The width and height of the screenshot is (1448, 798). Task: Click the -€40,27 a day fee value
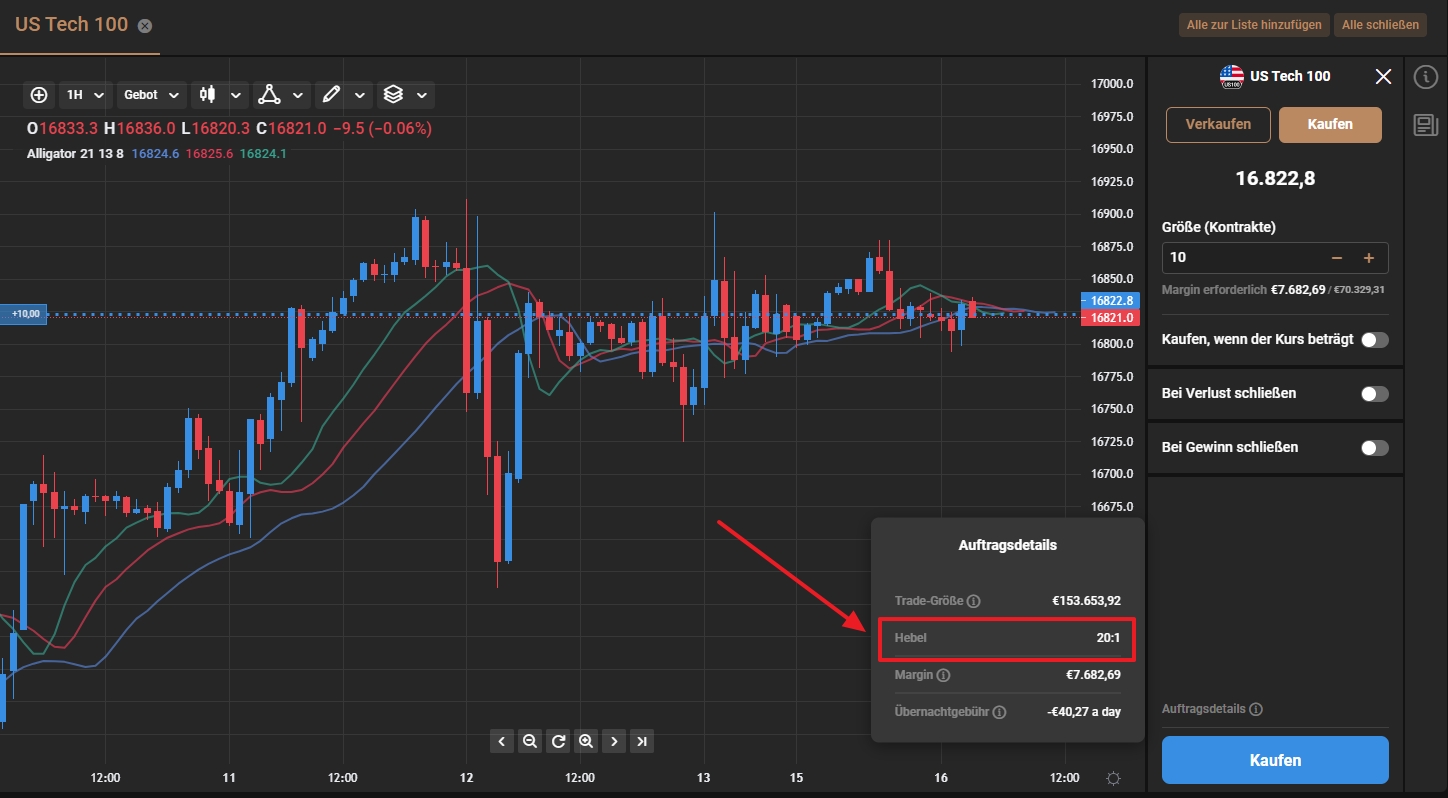1084,712
